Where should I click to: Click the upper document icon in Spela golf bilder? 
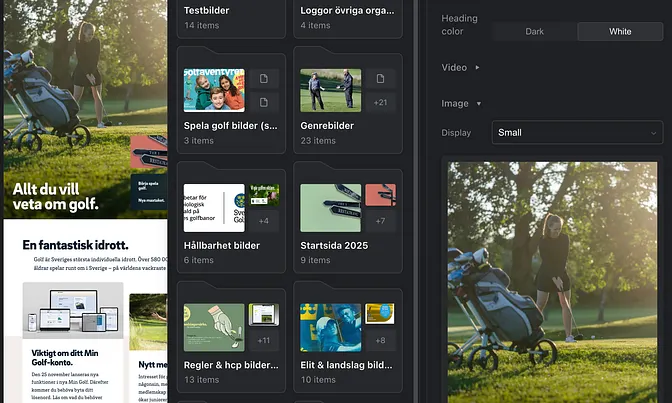(x=263, y=79)
